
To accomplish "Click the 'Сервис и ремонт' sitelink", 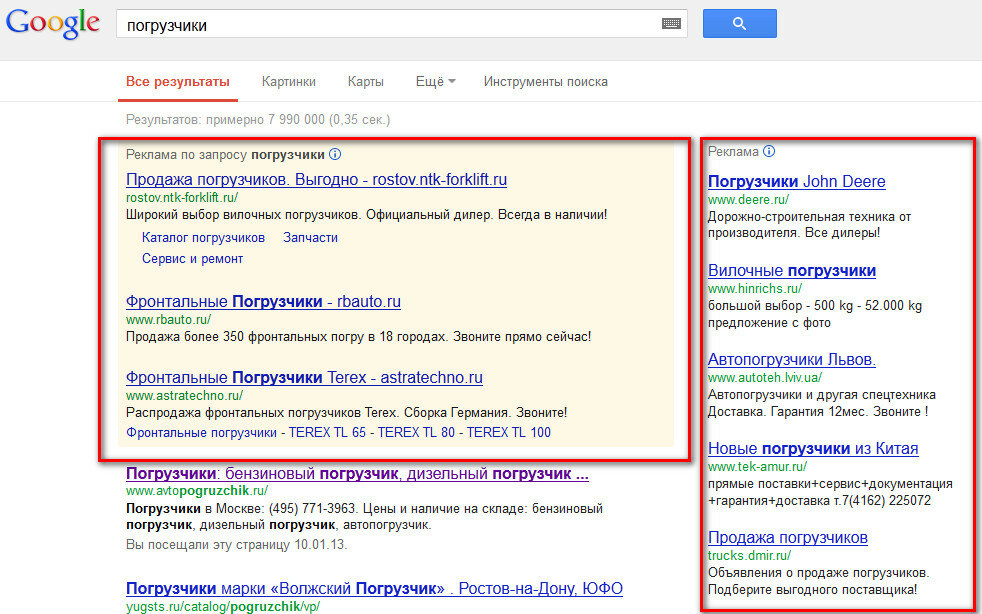I will tap(192, 259).
